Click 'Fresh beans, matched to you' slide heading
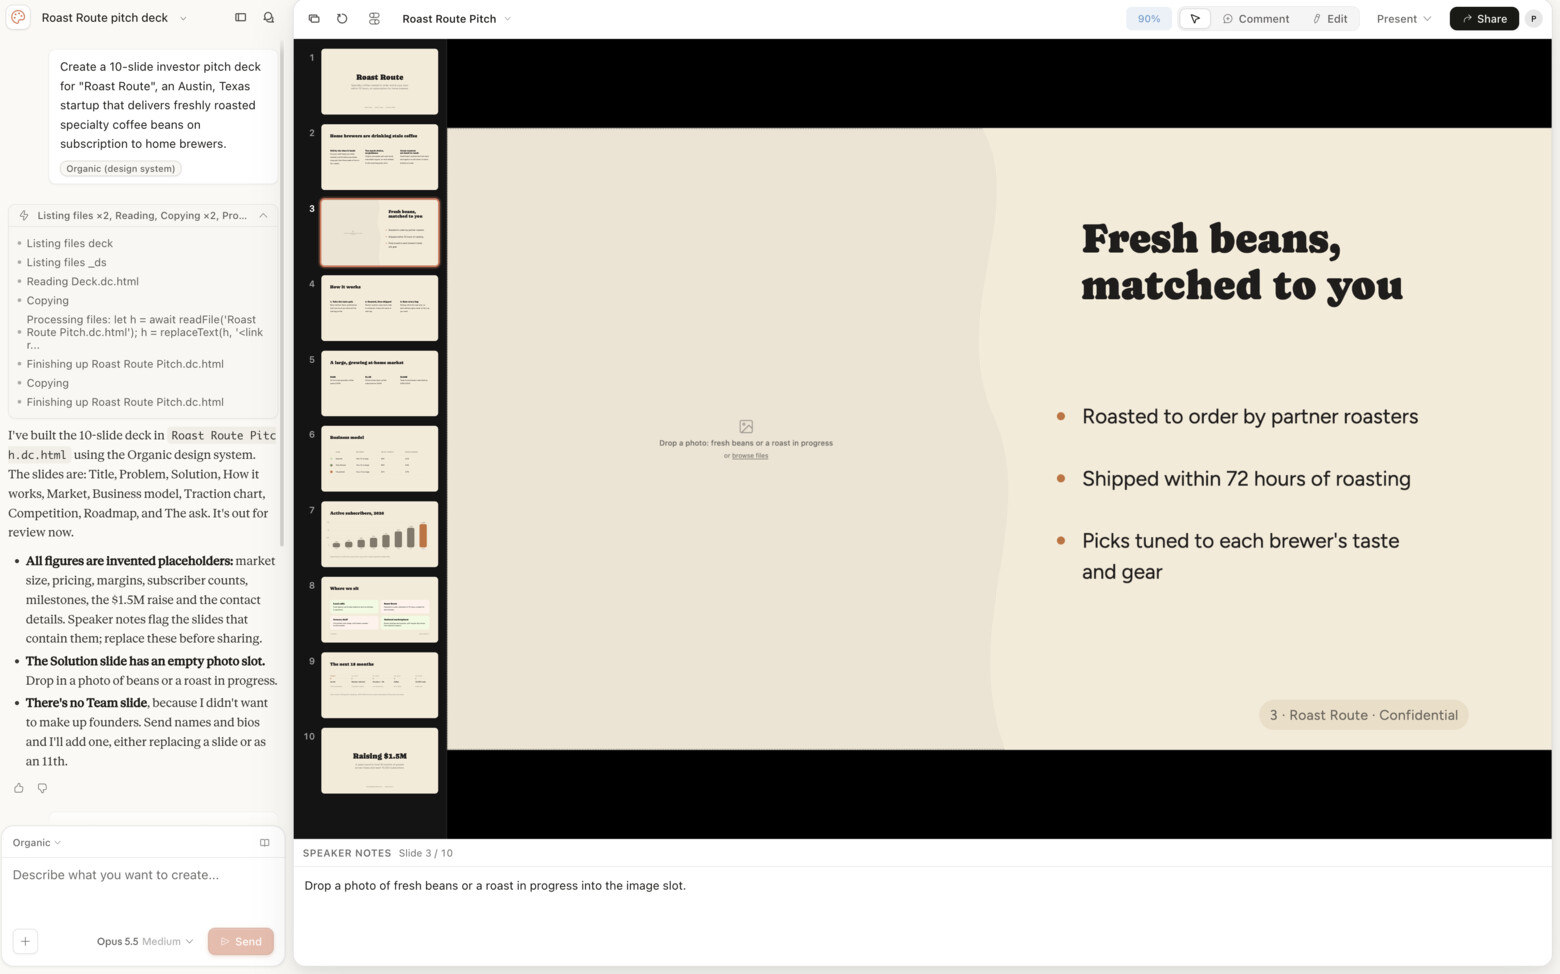The width and height of the screenshot is (1560, 974). (1242, 262)
